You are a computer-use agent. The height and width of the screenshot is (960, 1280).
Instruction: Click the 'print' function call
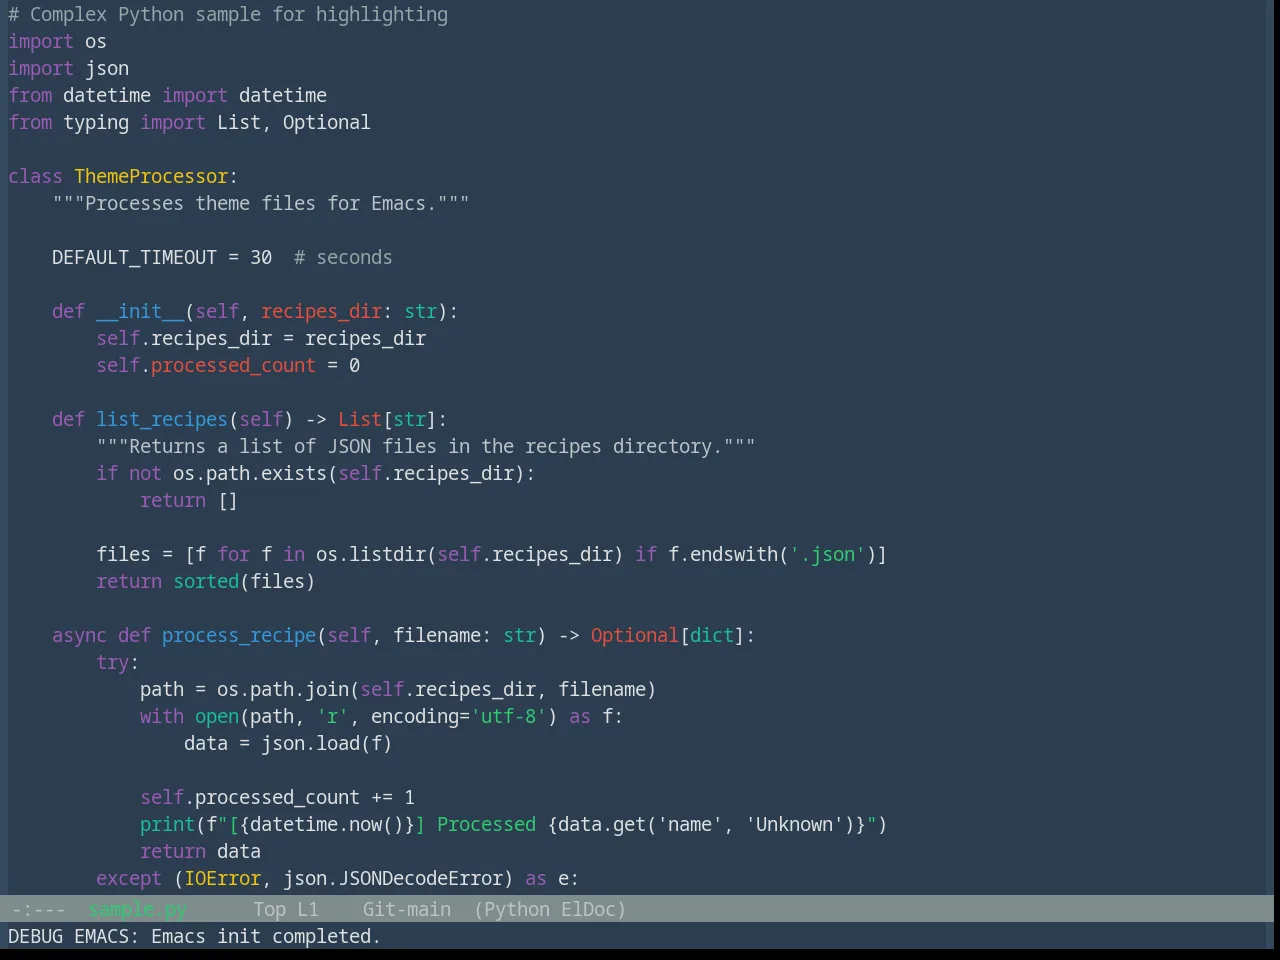pos(167,825)
